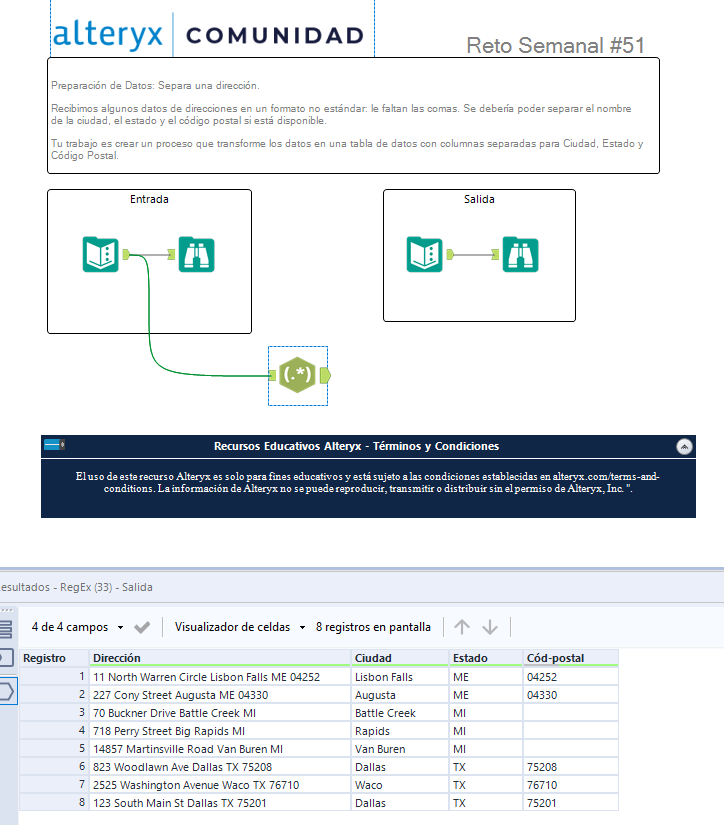Click the Entrada container title
Screen dimensions: 724x825
tap(149, 199)
